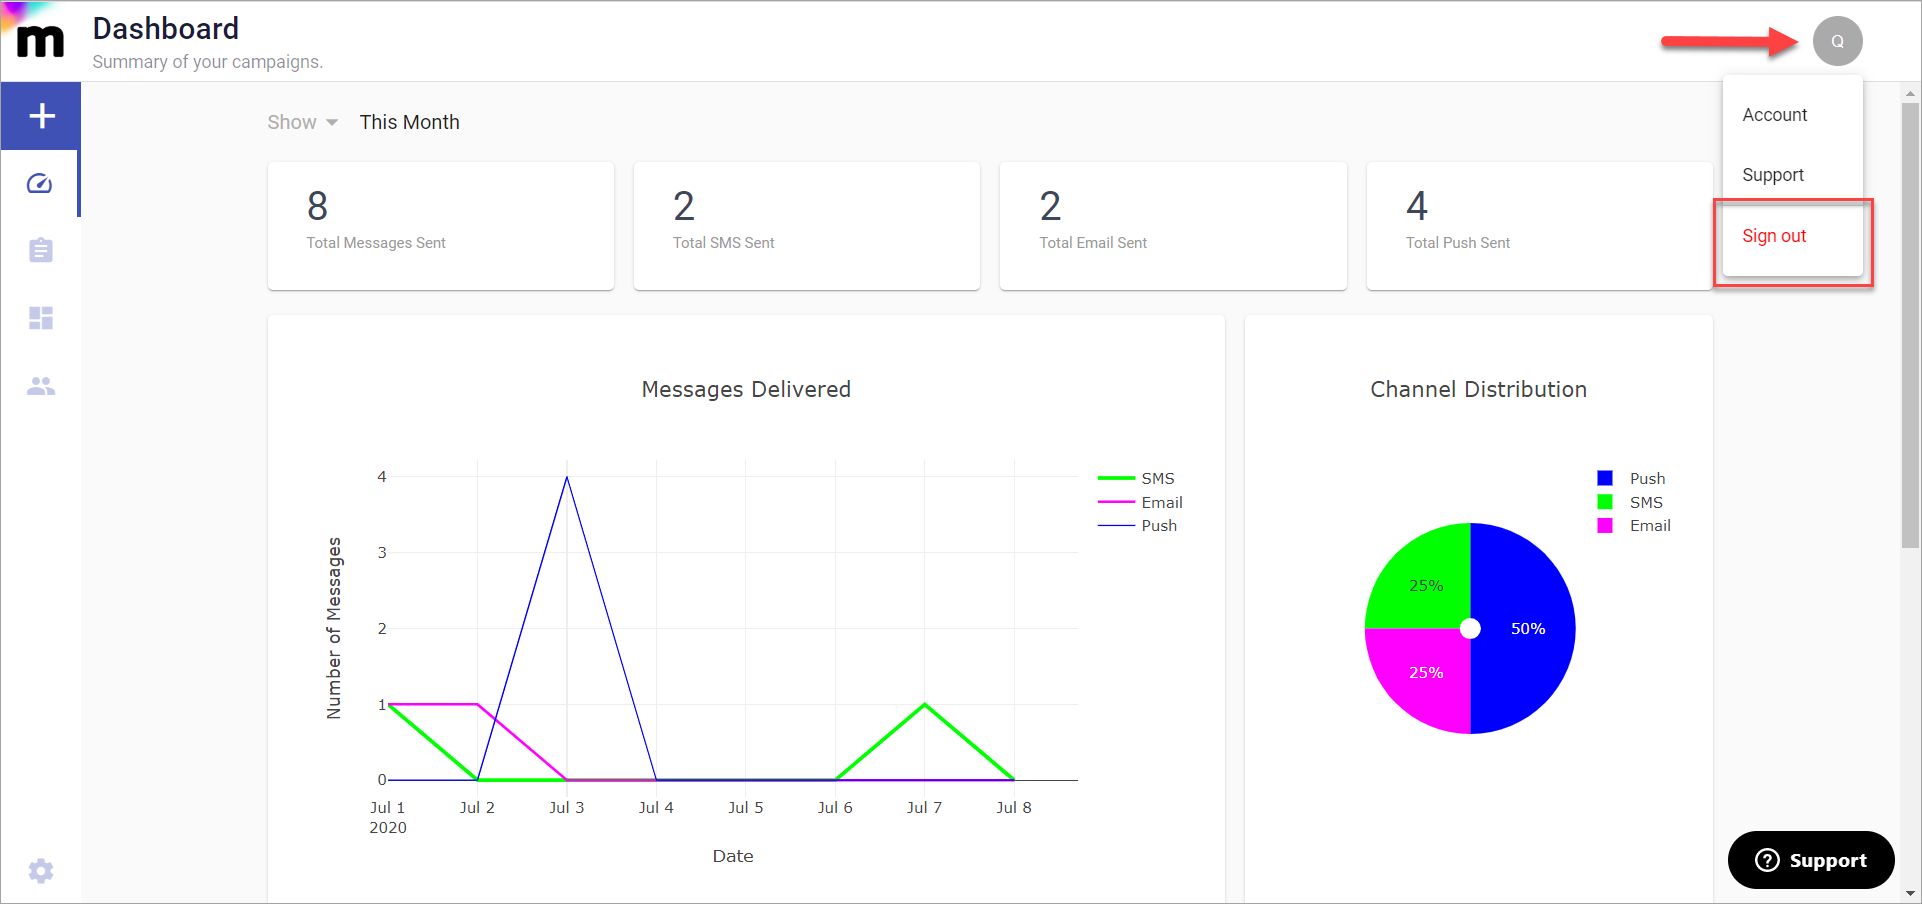Click the 'Channel Distribution' chart title

pyautogui.click(x=1478, y=389)
